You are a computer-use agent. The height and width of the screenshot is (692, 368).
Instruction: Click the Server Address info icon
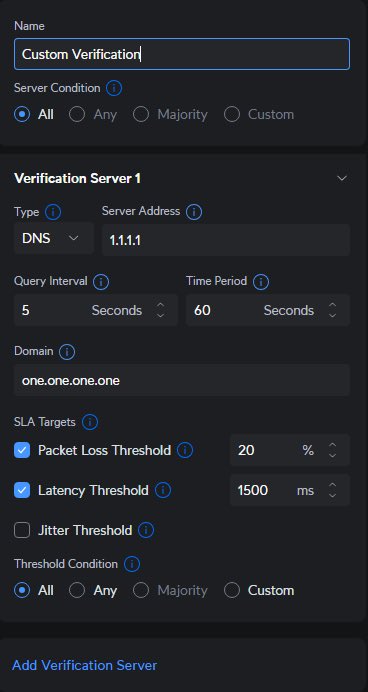coord(194,212)
